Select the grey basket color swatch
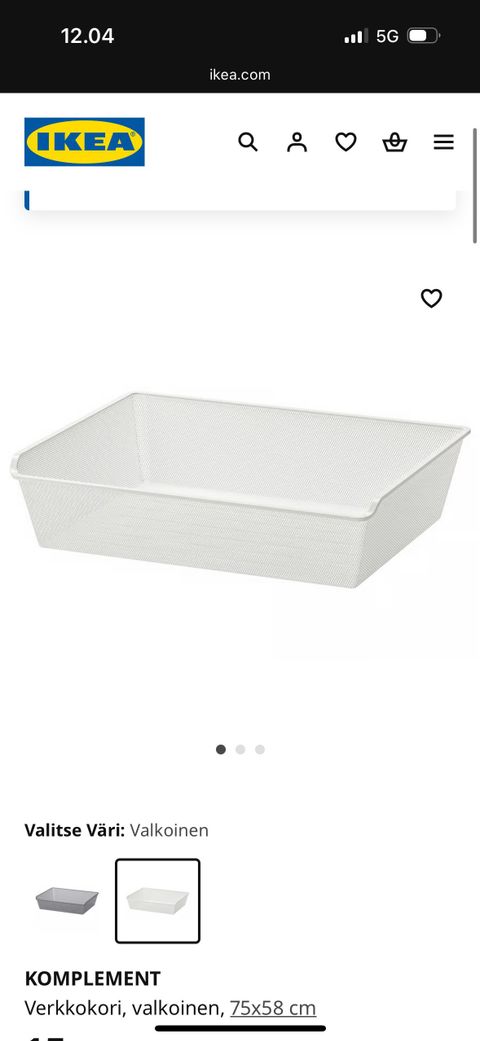Image resolution: width=480 pixels, height=1041 pixels. click(x=66, y=901)
